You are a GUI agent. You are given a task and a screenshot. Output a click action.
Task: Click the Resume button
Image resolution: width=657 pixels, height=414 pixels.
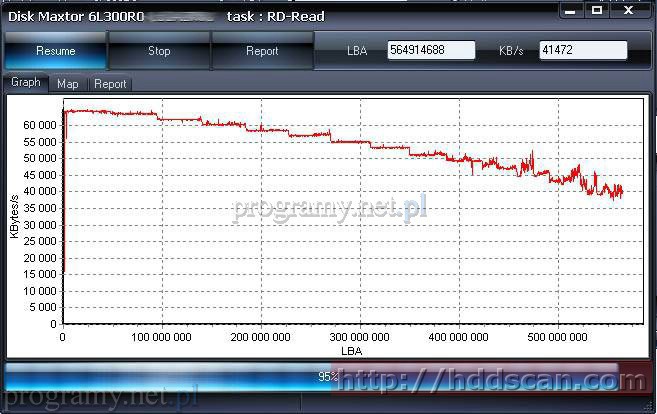(56, 51)
